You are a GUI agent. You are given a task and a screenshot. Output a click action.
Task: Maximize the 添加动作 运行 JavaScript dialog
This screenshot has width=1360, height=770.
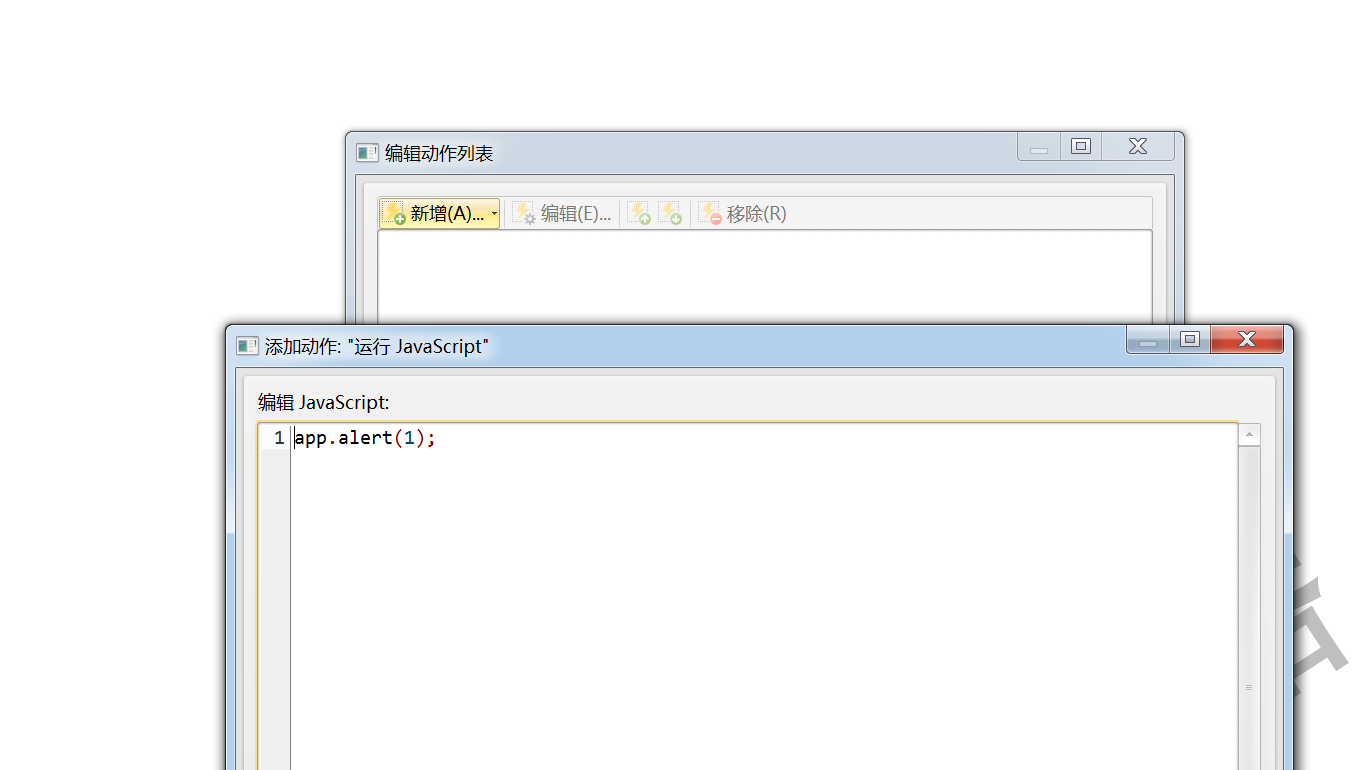click(x=1189, y=340)
